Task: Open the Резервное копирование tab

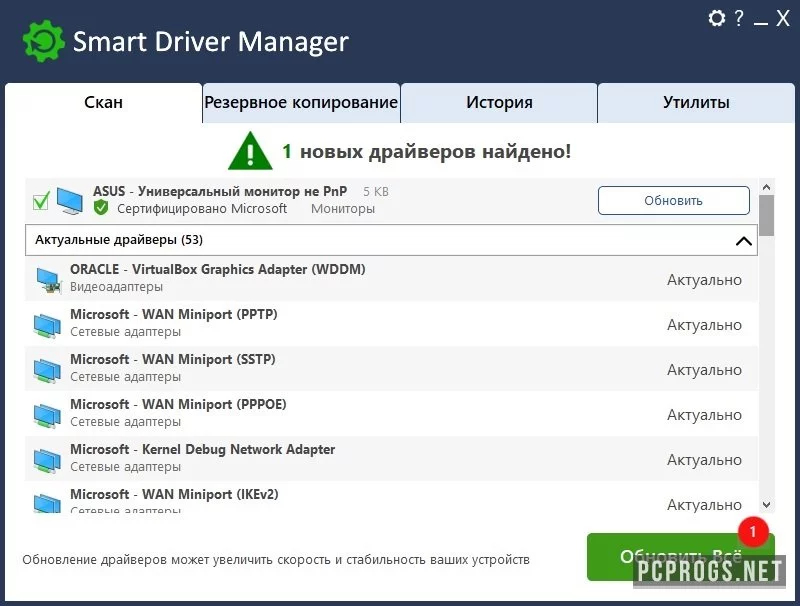Action: [301, 103]
